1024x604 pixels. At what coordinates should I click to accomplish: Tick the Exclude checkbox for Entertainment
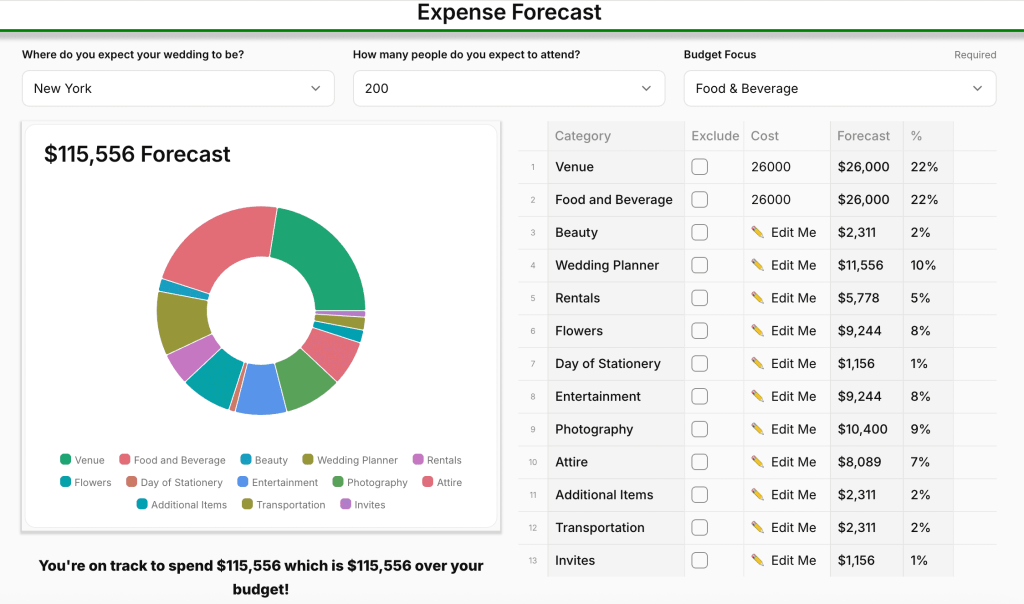click(x=699, y=397)
